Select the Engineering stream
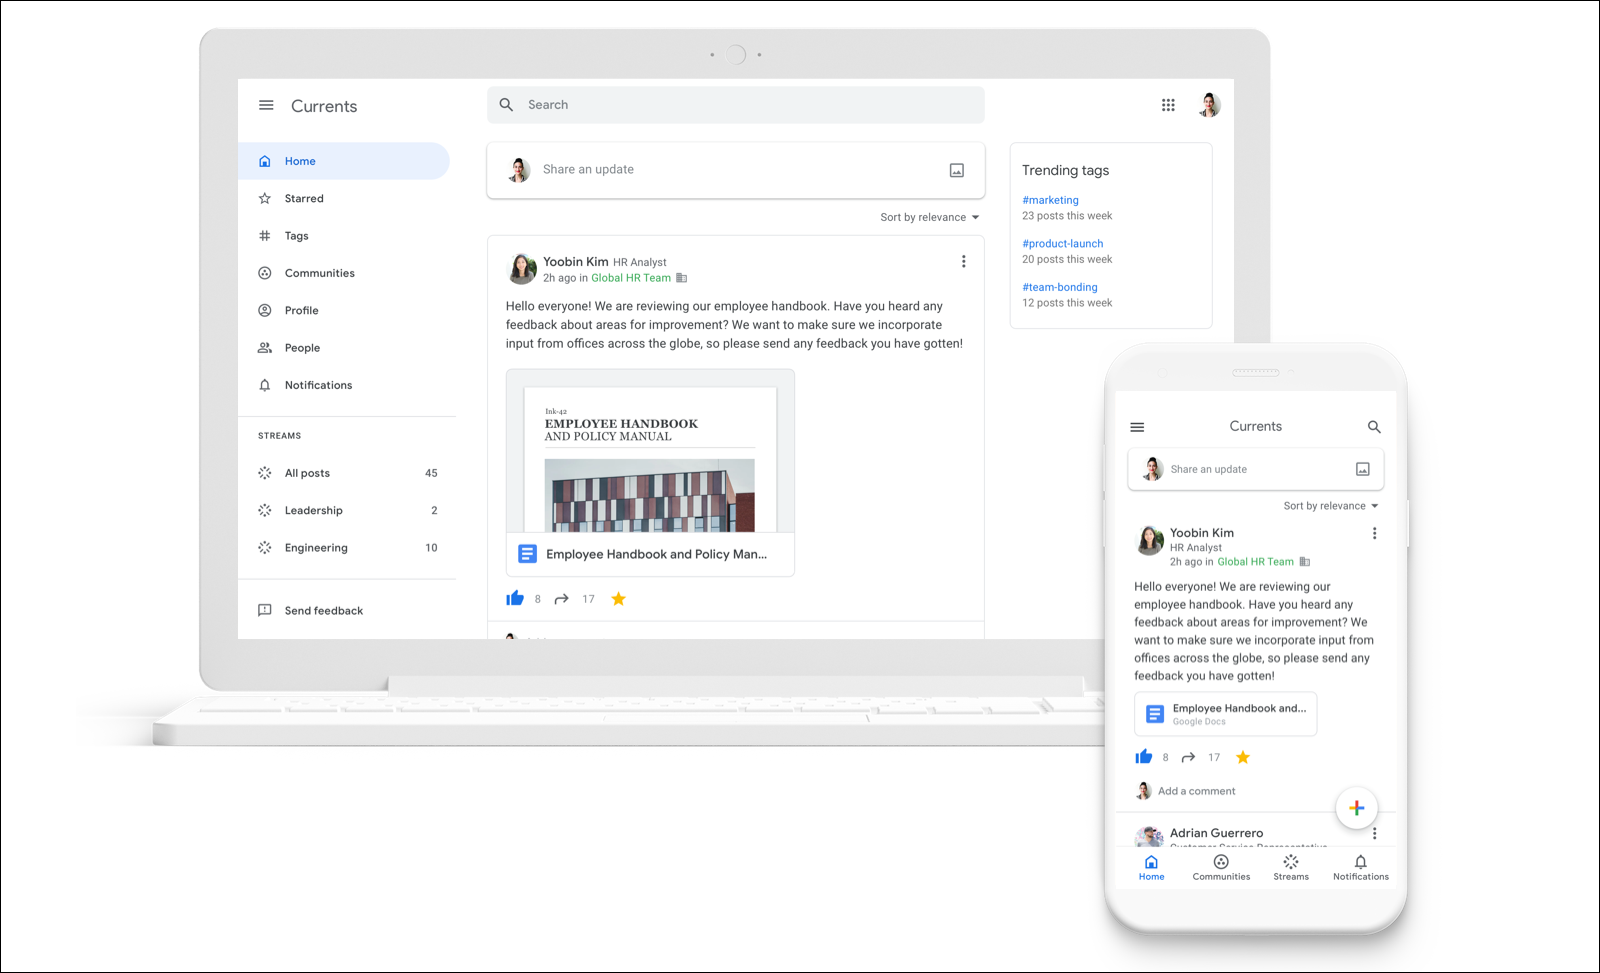The width and height of the screenshot is (1600, 973). coord(347,547)
